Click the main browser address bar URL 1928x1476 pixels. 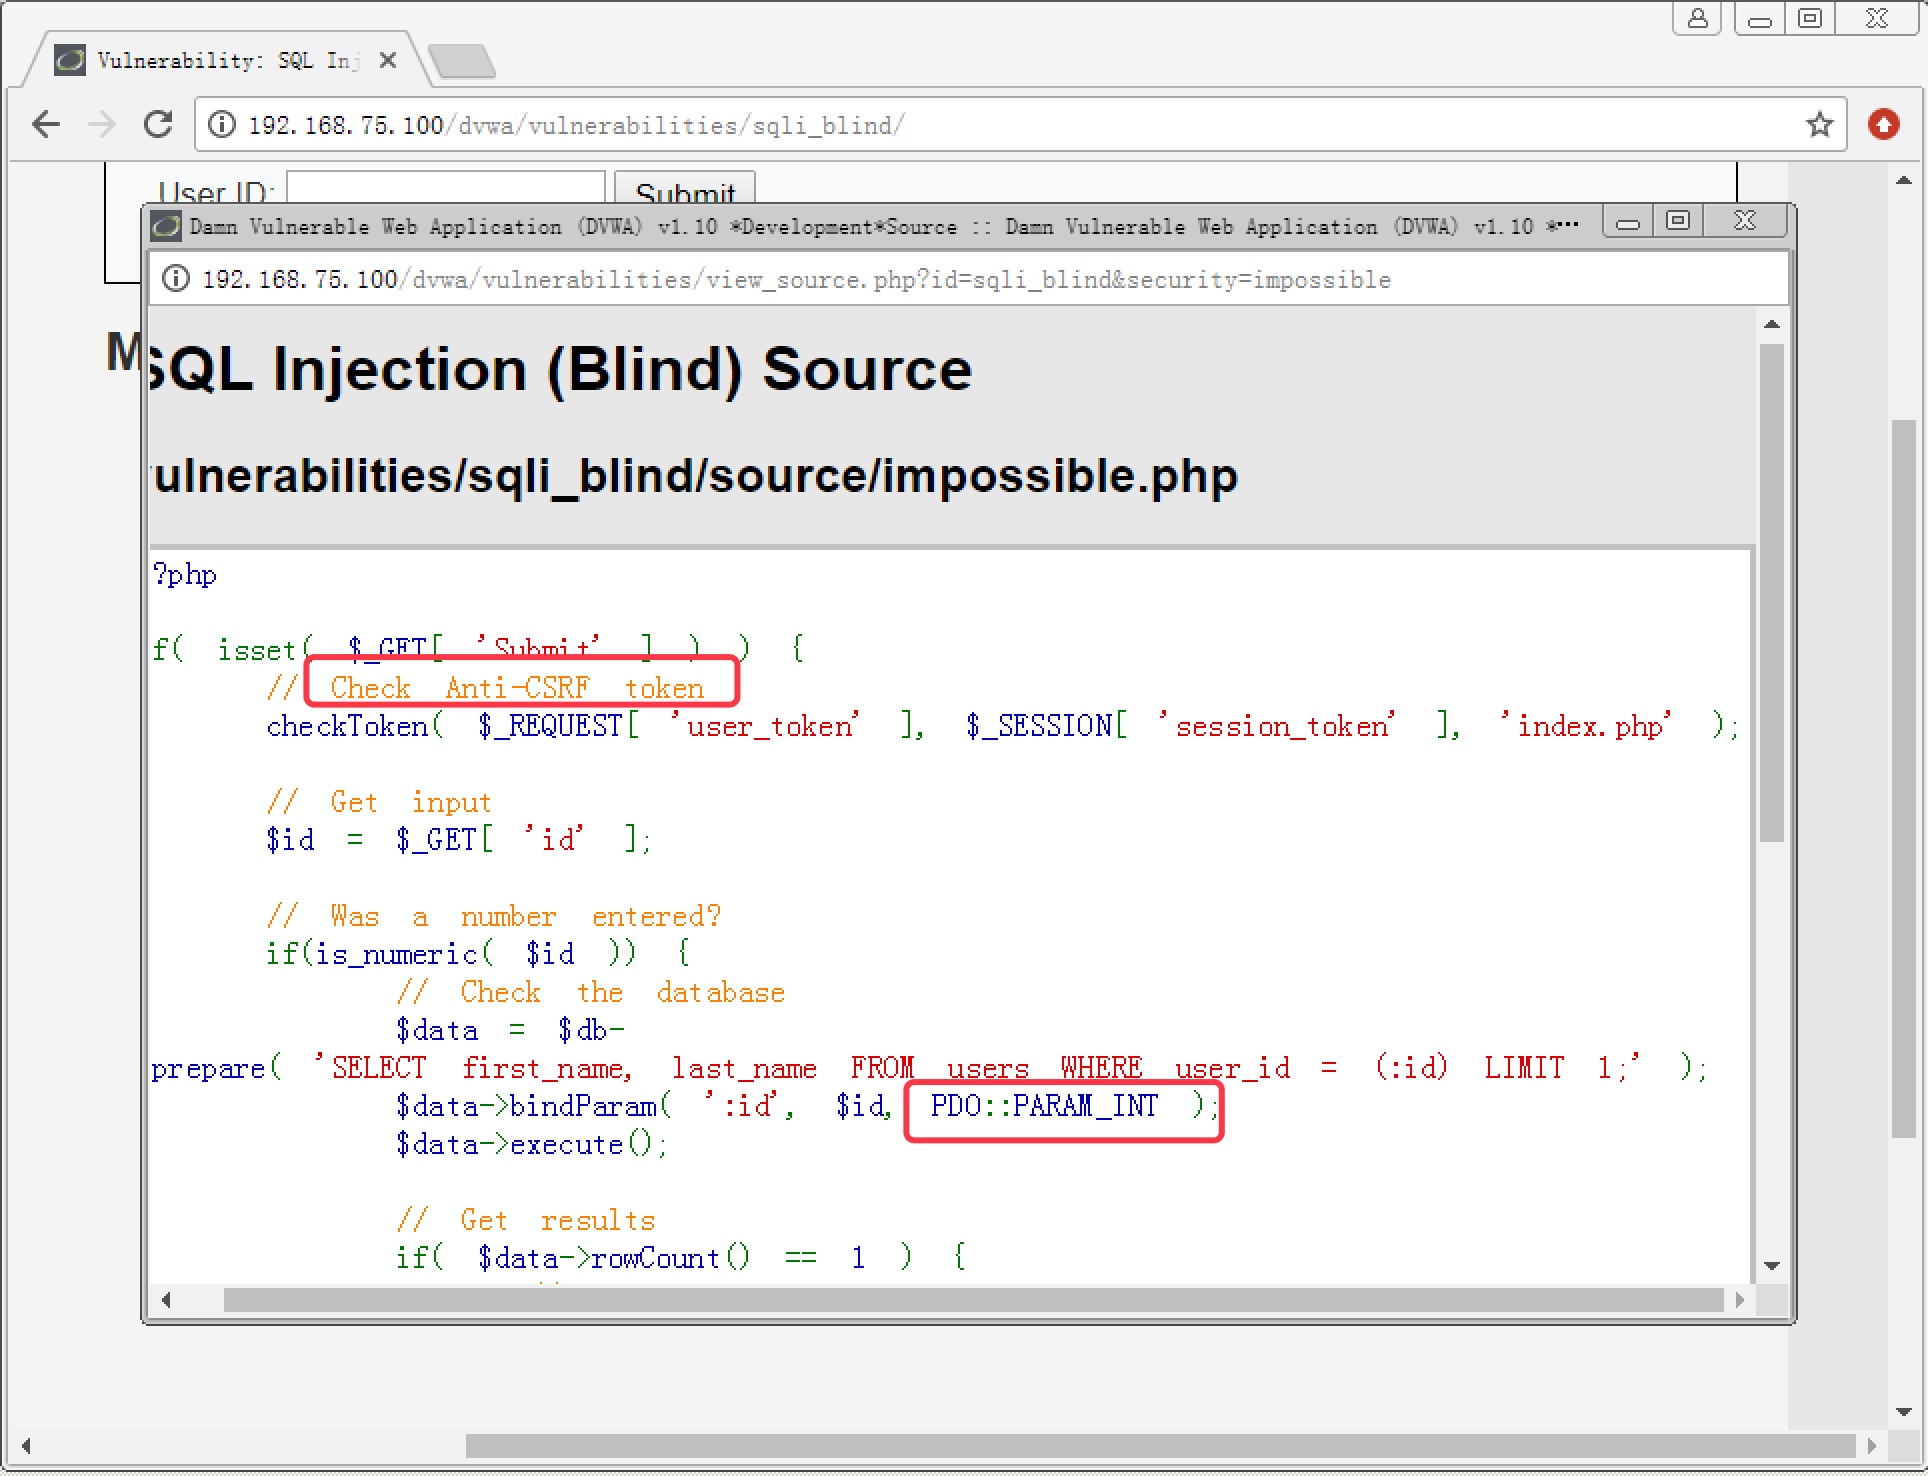coord(577,125)
